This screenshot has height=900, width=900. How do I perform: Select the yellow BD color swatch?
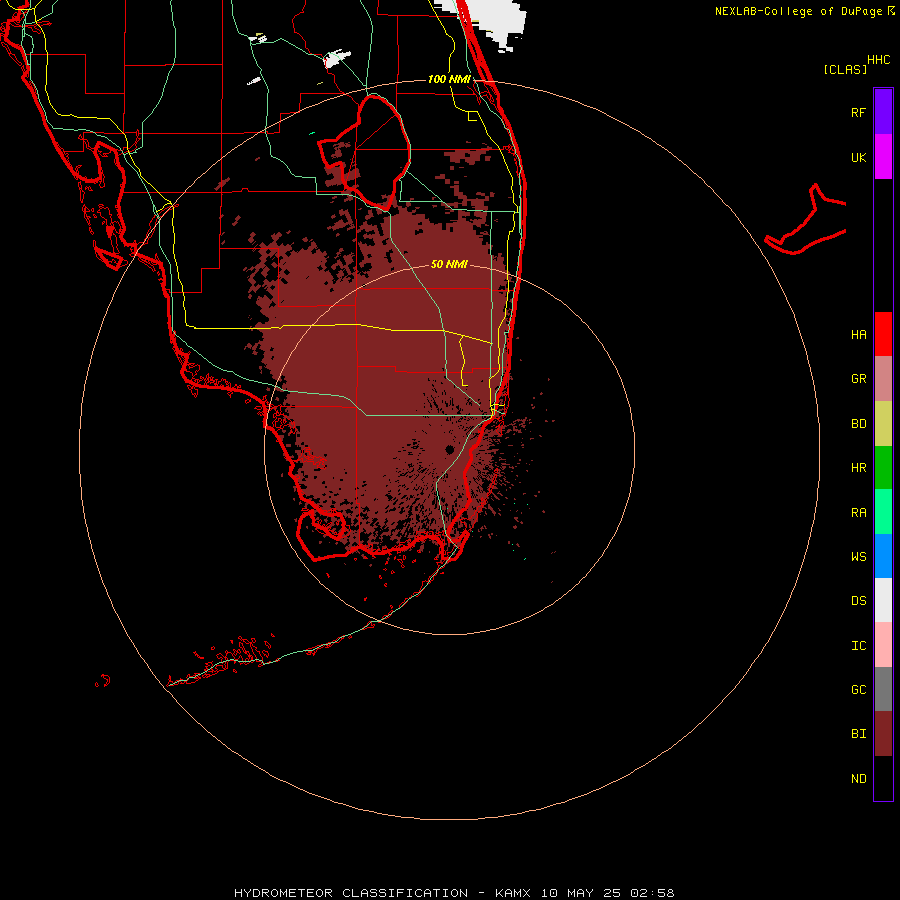pos(883,424)
